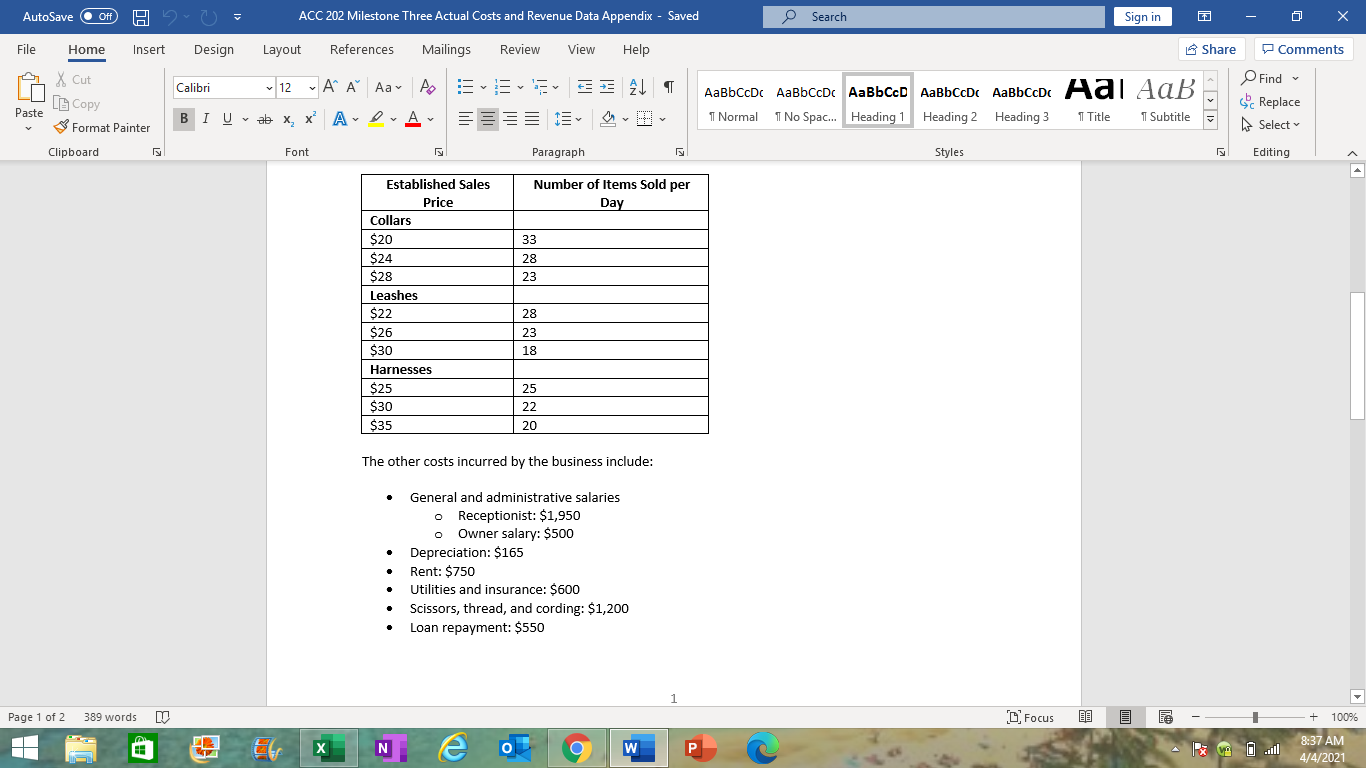
Task: Toggle bold formatting
Action: pos(183,118)
